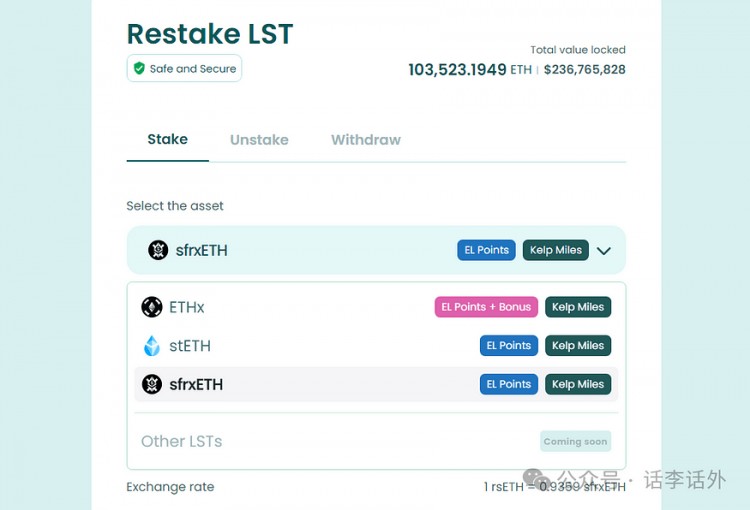This screenshot has width=750, height=510.
Task: Click the stETH droplet icon
Action: point(152,345)
